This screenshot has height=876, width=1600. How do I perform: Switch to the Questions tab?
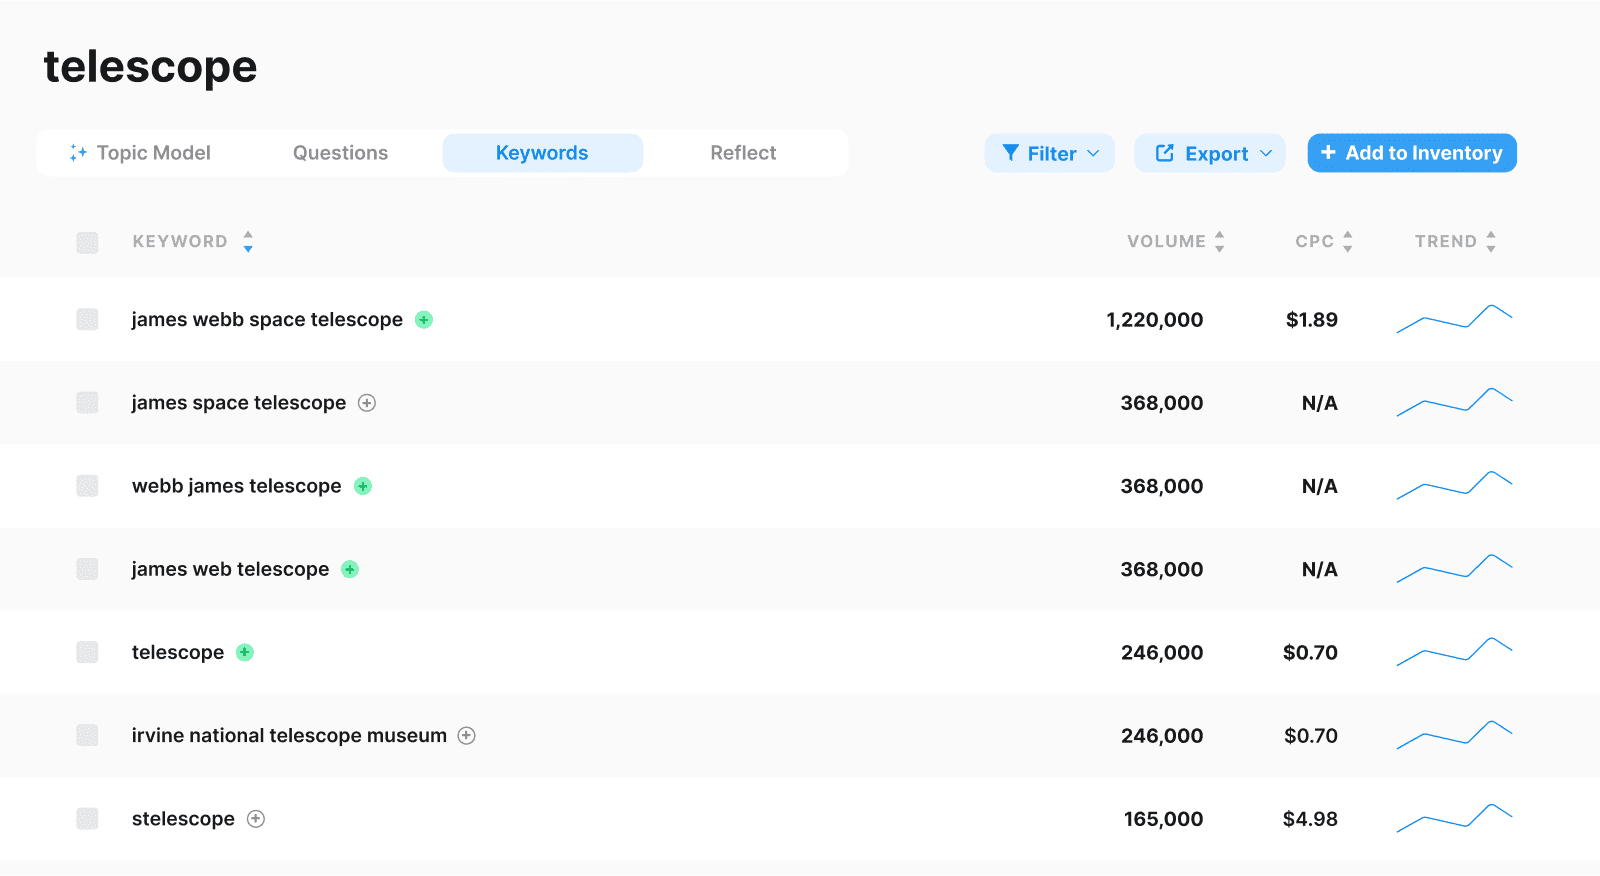[x=340, y=153]
